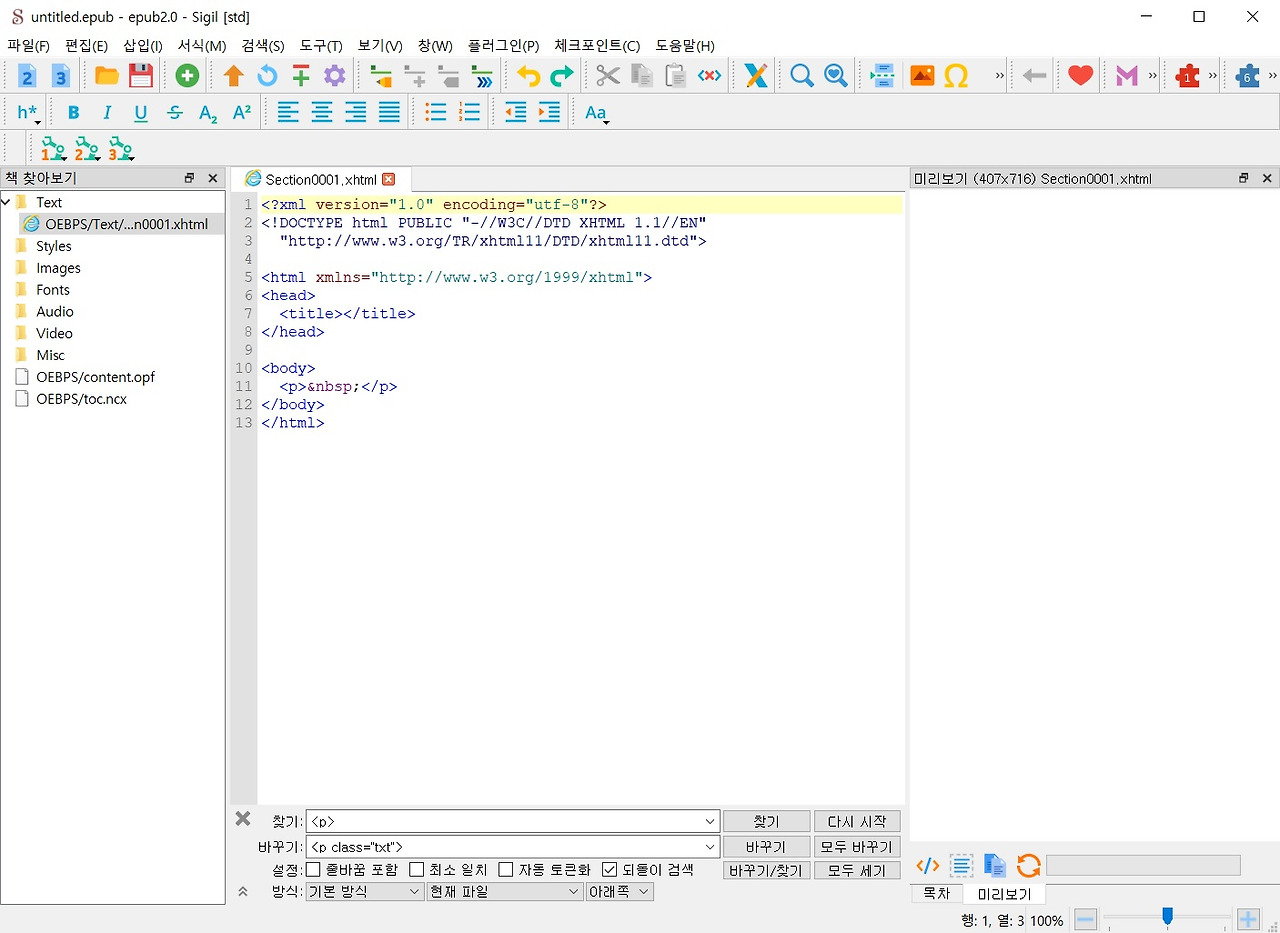Click the Italic formatting icon
Image resolution: width=1280 pixels, height=933 pixels.
(x=107, y=113)
